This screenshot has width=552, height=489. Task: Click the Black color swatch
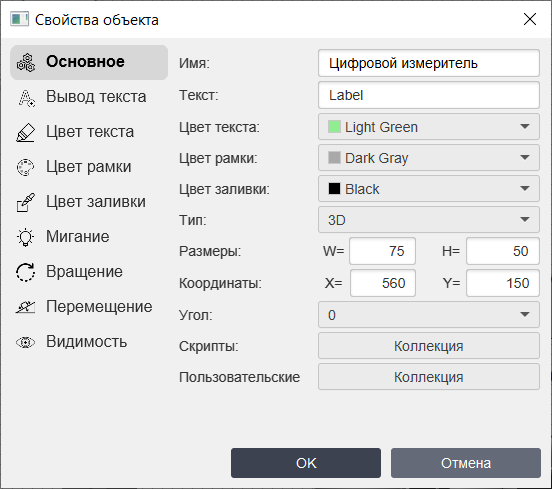point(334,189)
